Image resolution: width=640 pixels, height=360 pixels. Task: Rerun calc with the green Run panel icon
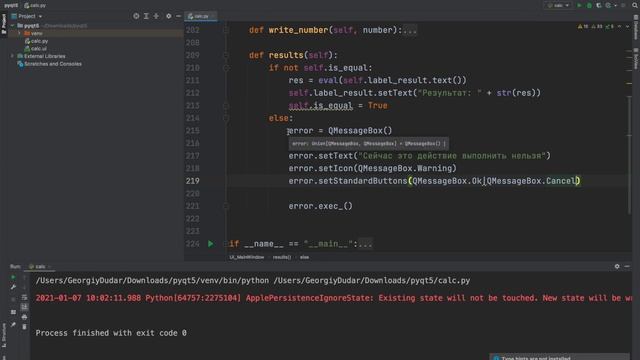tap(13, 278)
